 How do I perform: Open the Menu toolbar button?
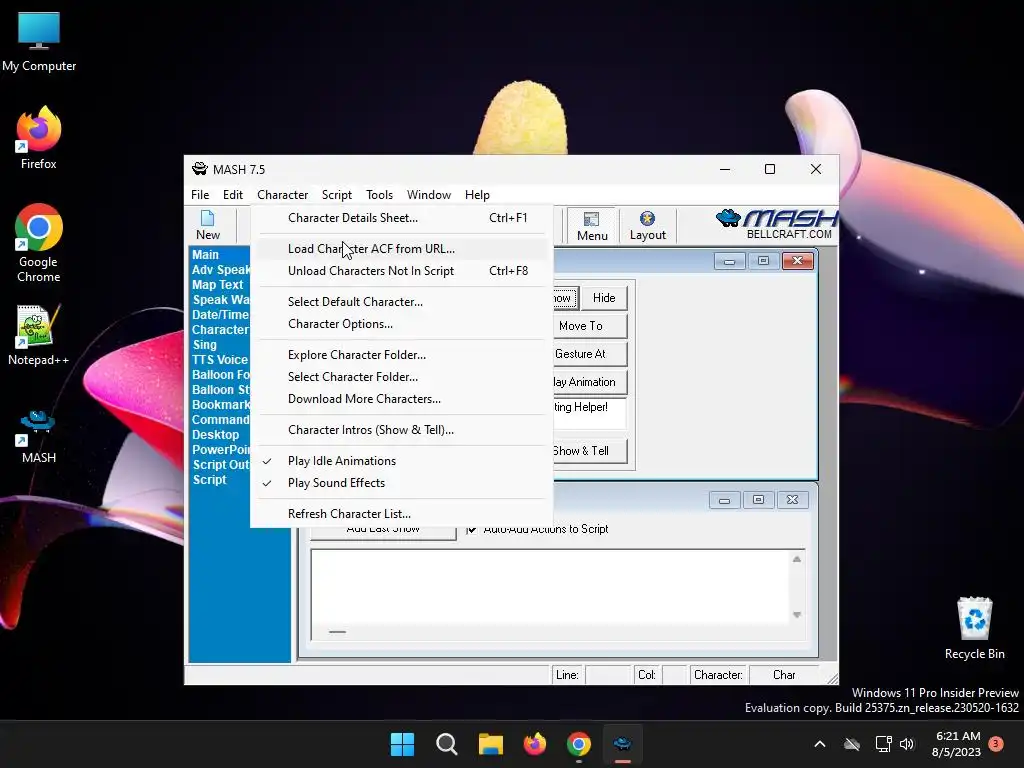click(592, 226)
